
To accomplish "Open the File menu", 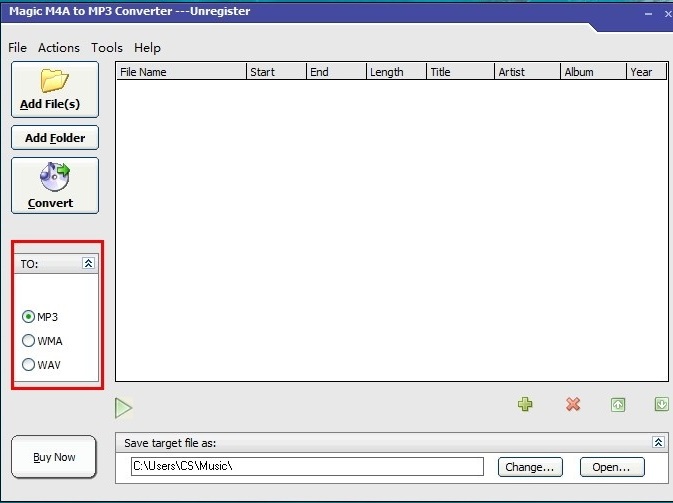I will point(18,48).
